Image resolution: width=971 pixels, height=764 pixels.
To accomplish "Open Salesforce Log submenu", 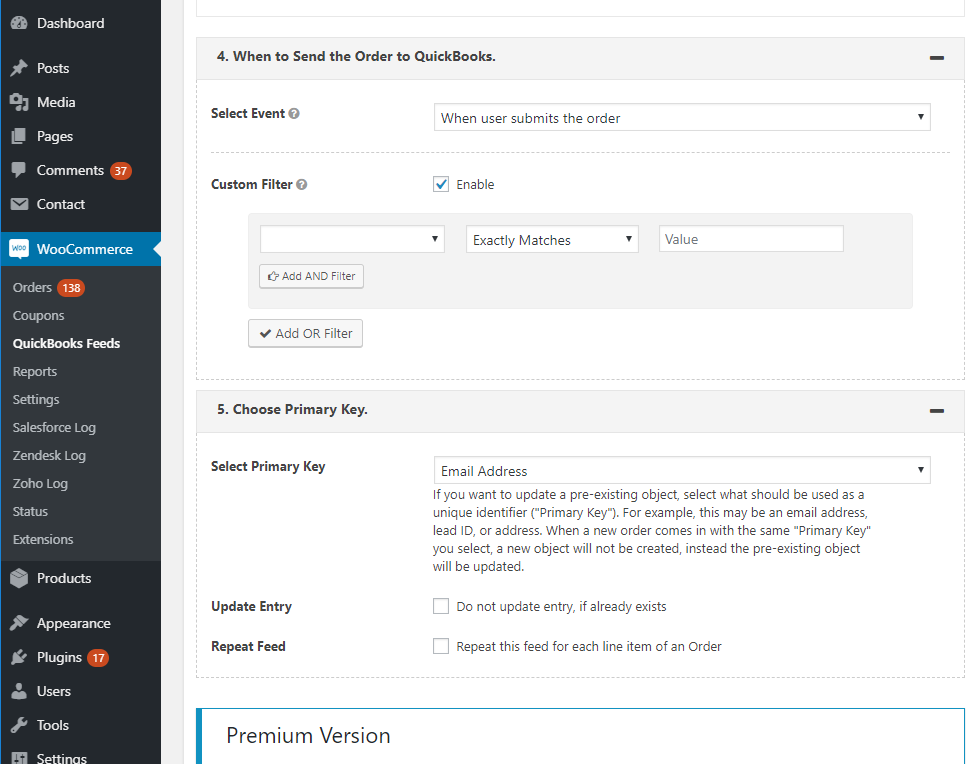I will [x=54, y=427].
